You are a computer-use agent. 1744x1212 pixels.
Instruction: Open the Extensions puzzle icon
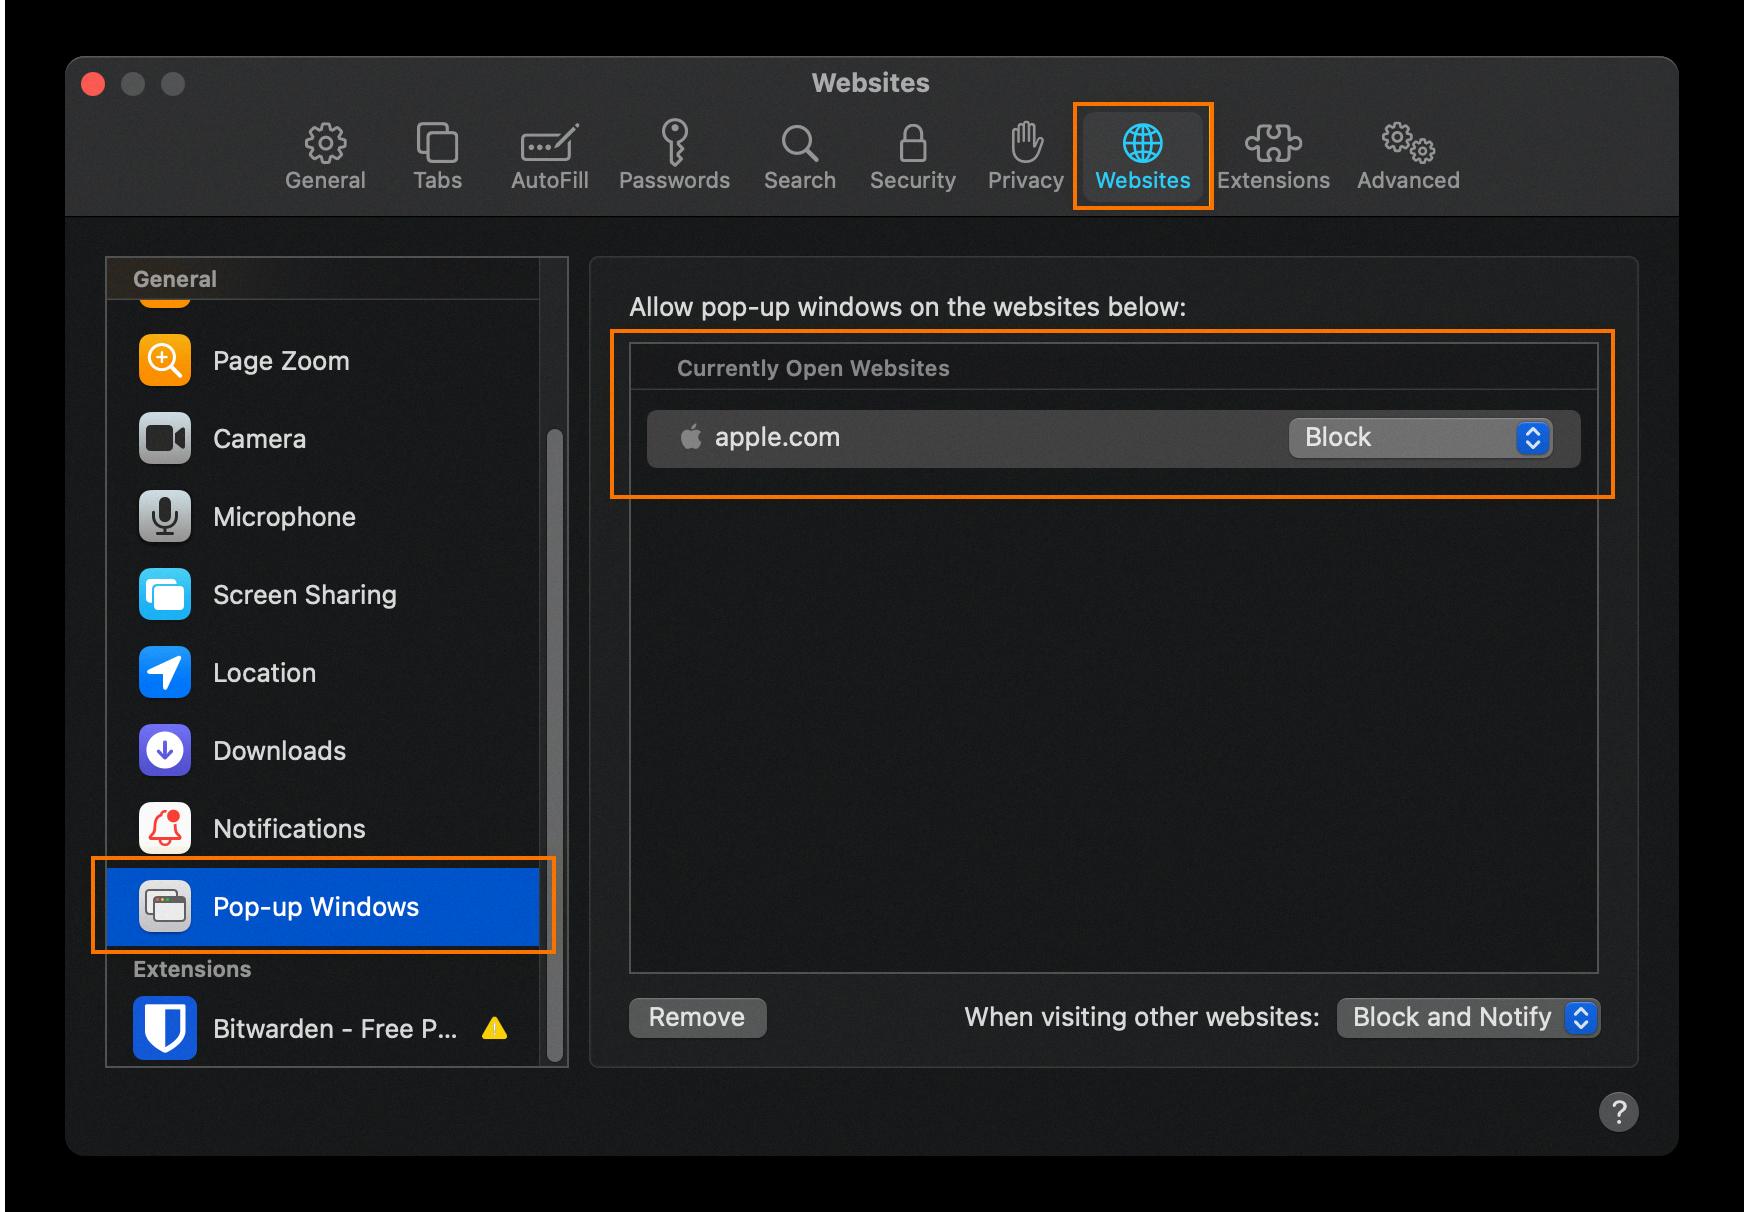[x=1273, y=155]
